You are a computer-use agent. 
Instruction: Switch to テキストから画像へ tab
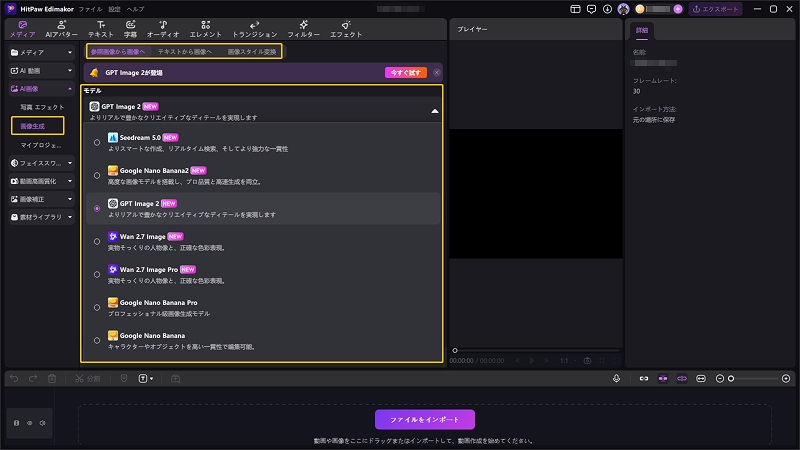point(184,52)
